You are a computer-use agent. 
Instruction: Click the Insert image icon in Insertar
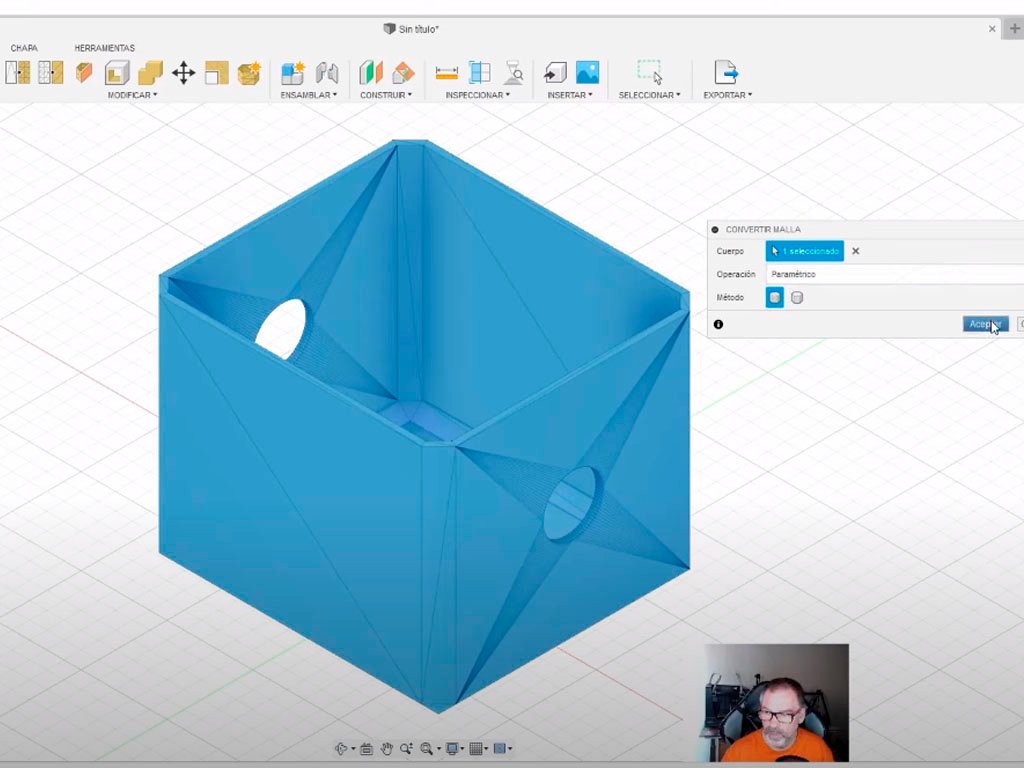[x=588, y=72]
